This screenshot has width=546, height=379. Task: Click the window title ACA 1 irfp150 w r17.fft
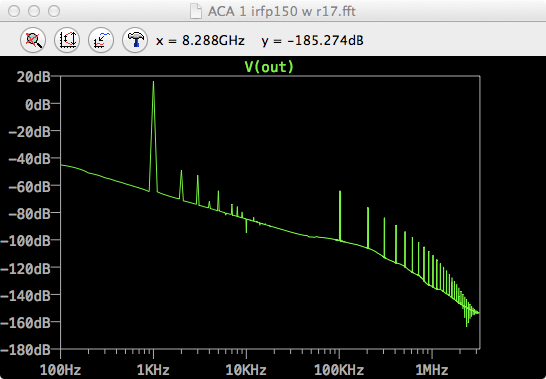[x=282, y=11]
